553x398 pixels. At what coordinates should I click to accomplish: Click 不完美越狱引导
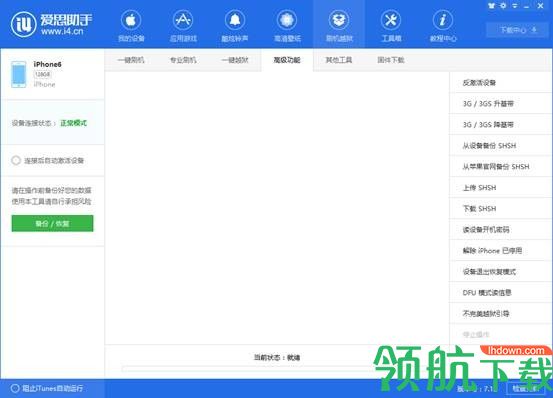[x=501, y=313]
